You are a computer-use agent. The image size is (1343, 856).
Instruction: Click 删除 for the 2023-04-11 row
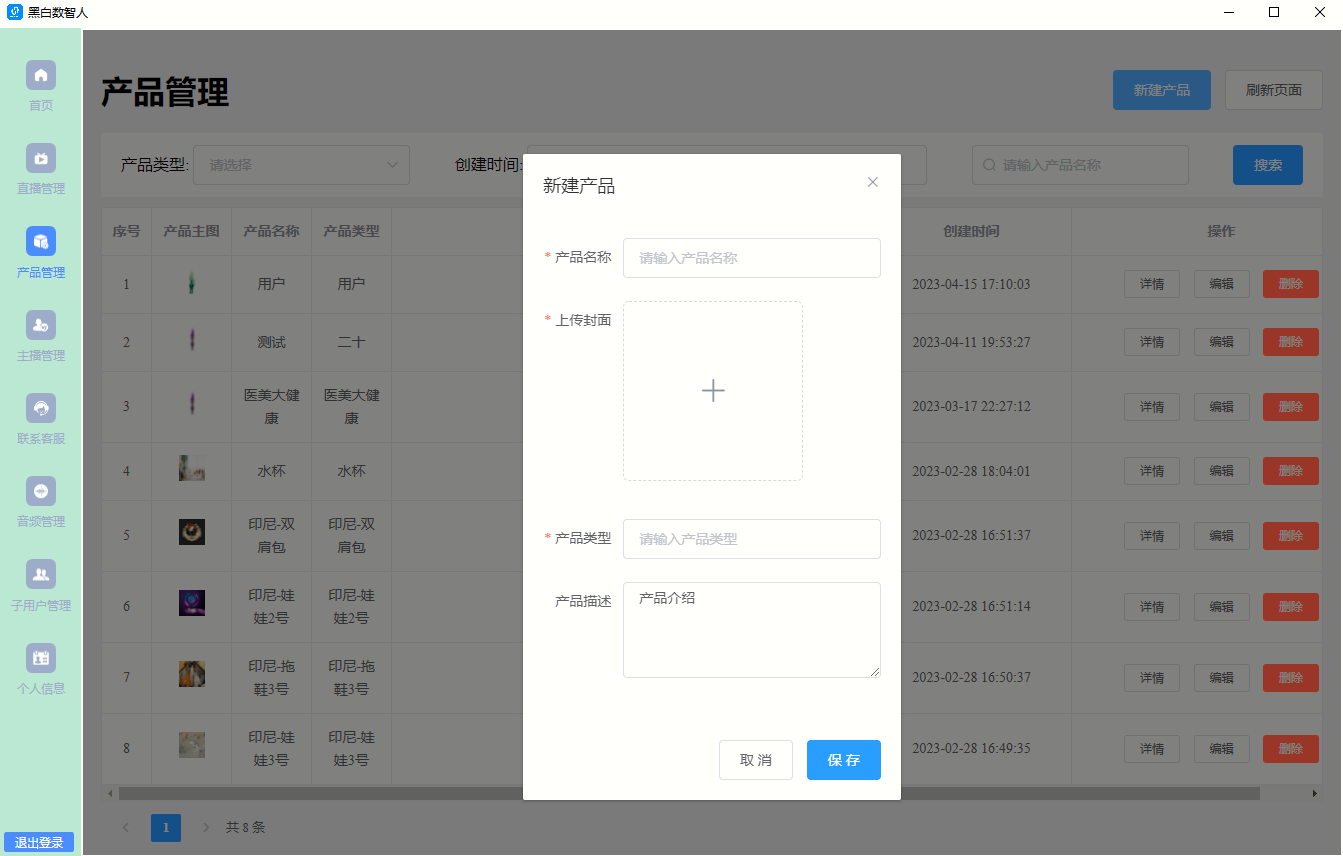pos(1291,342)
